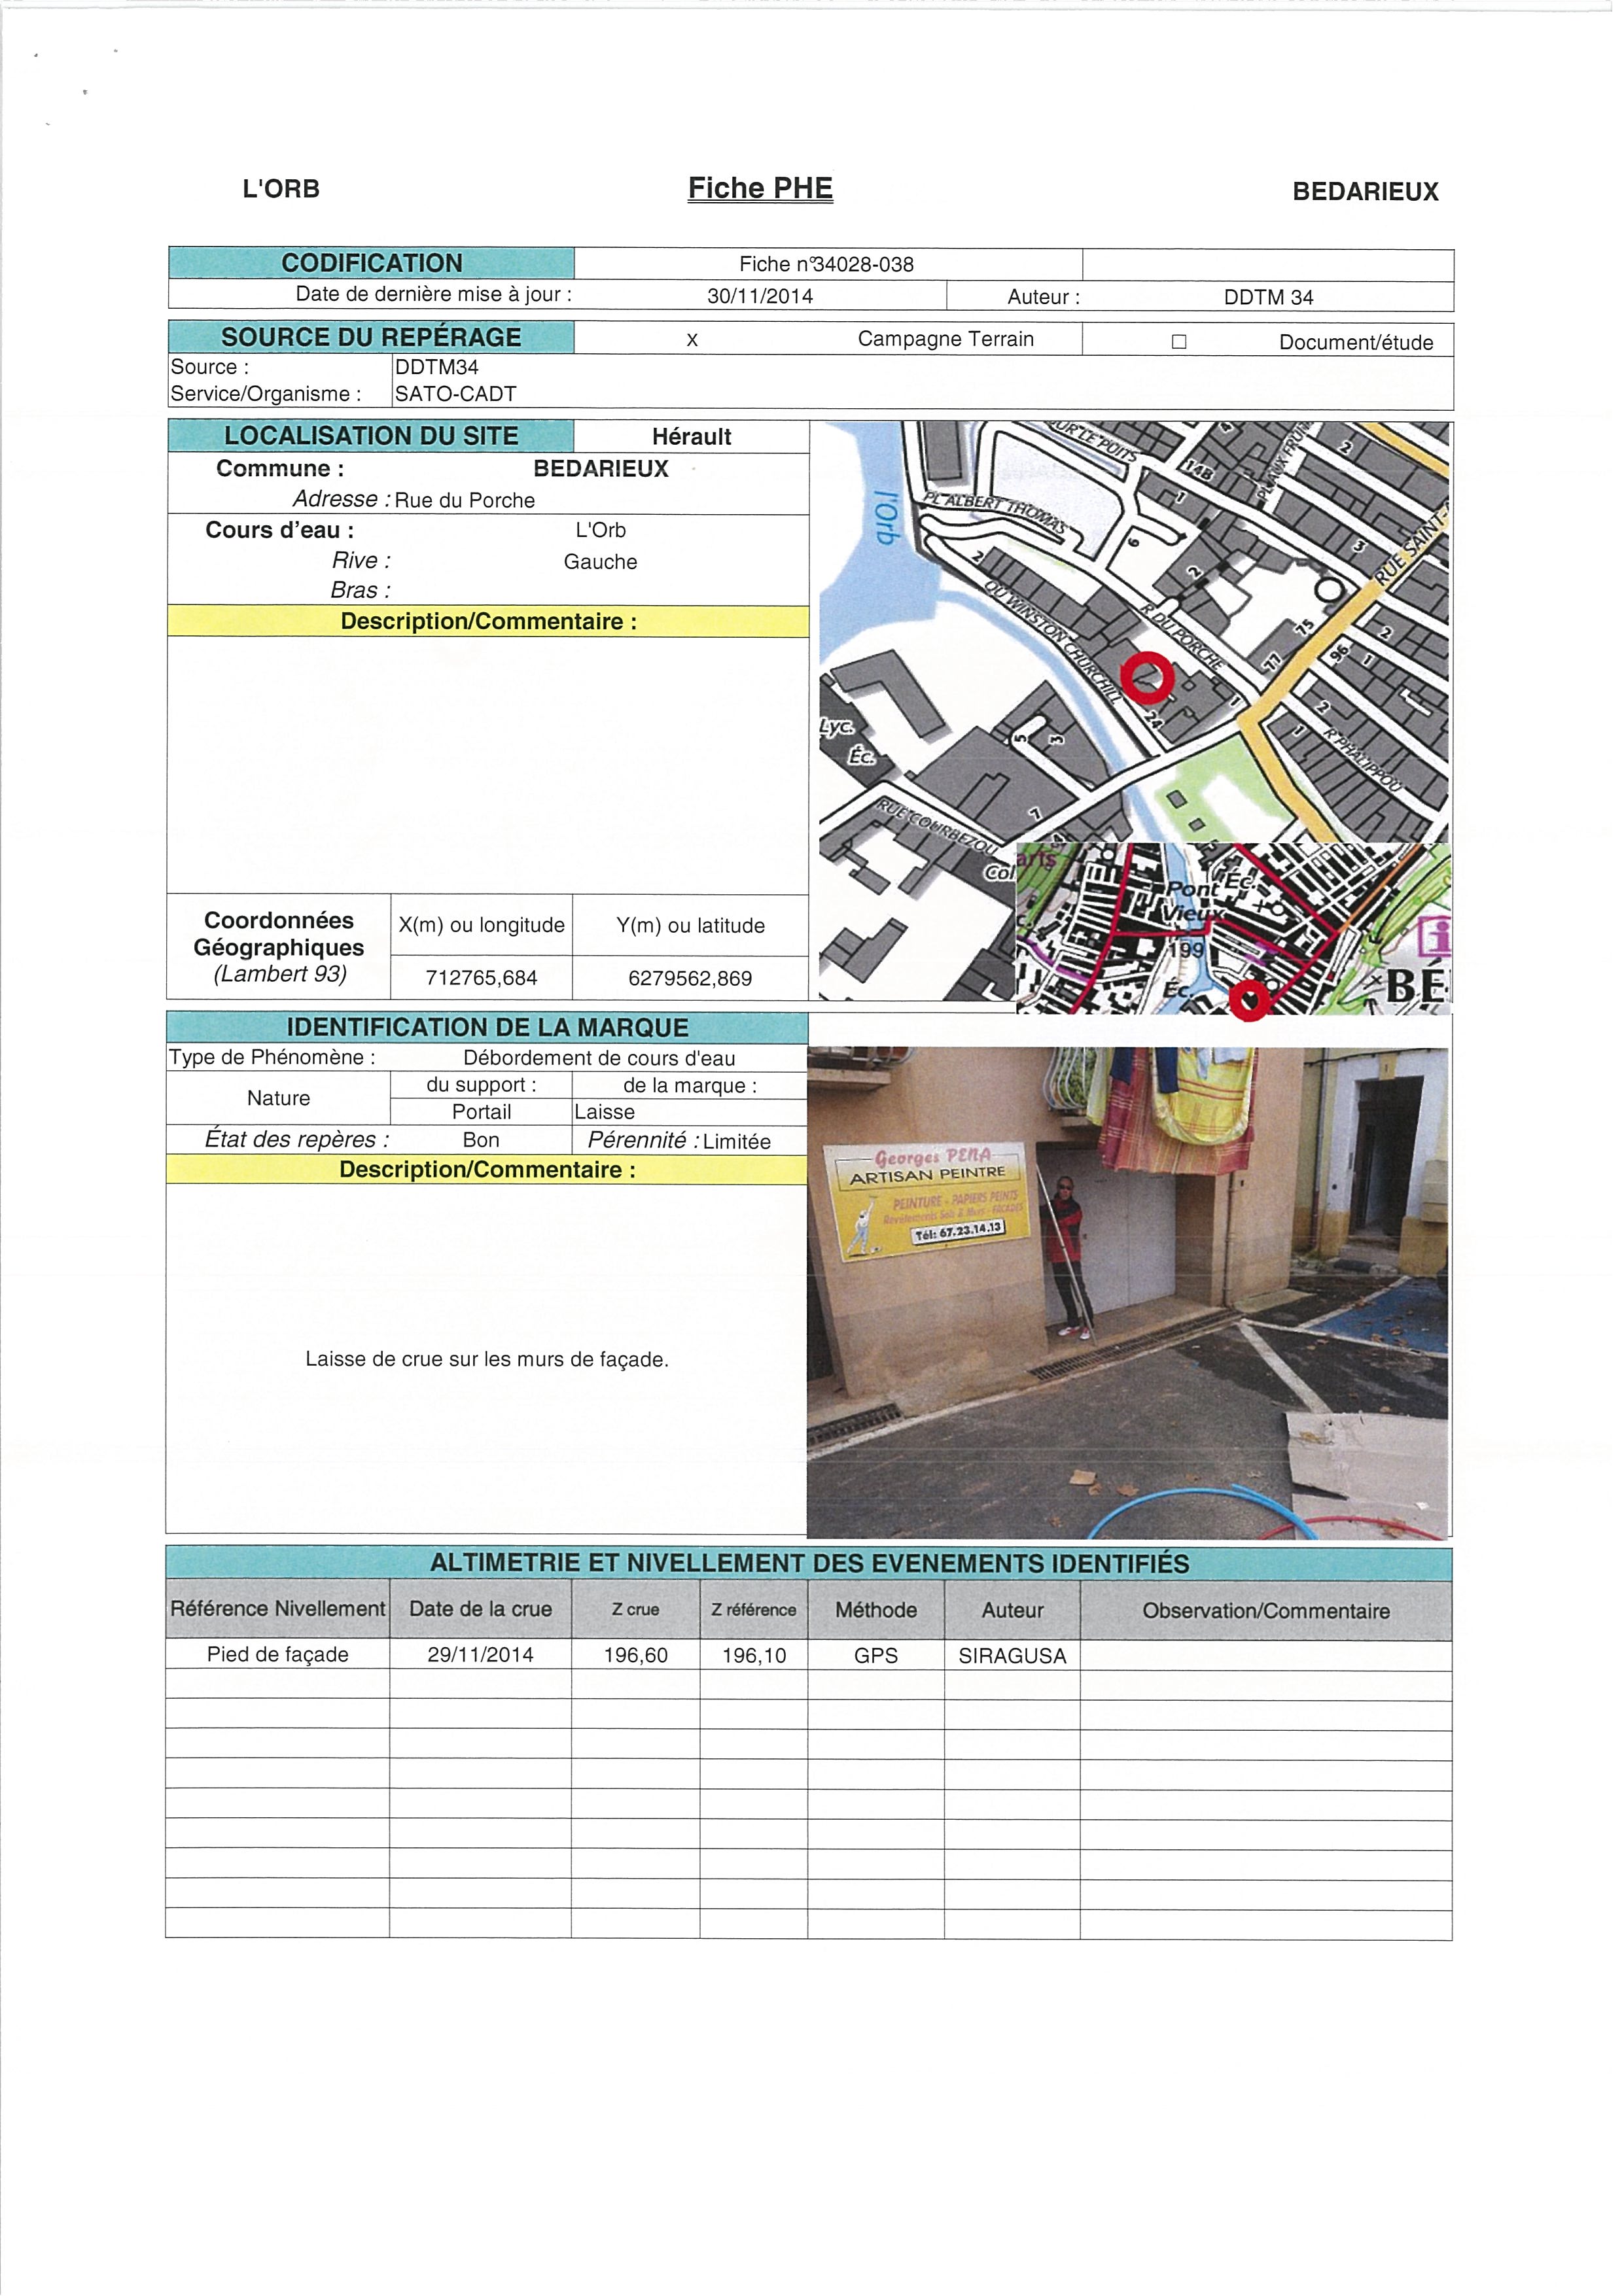Click department name 'Hérault'
The image size is (1624, 2296).
click(691, 437)
